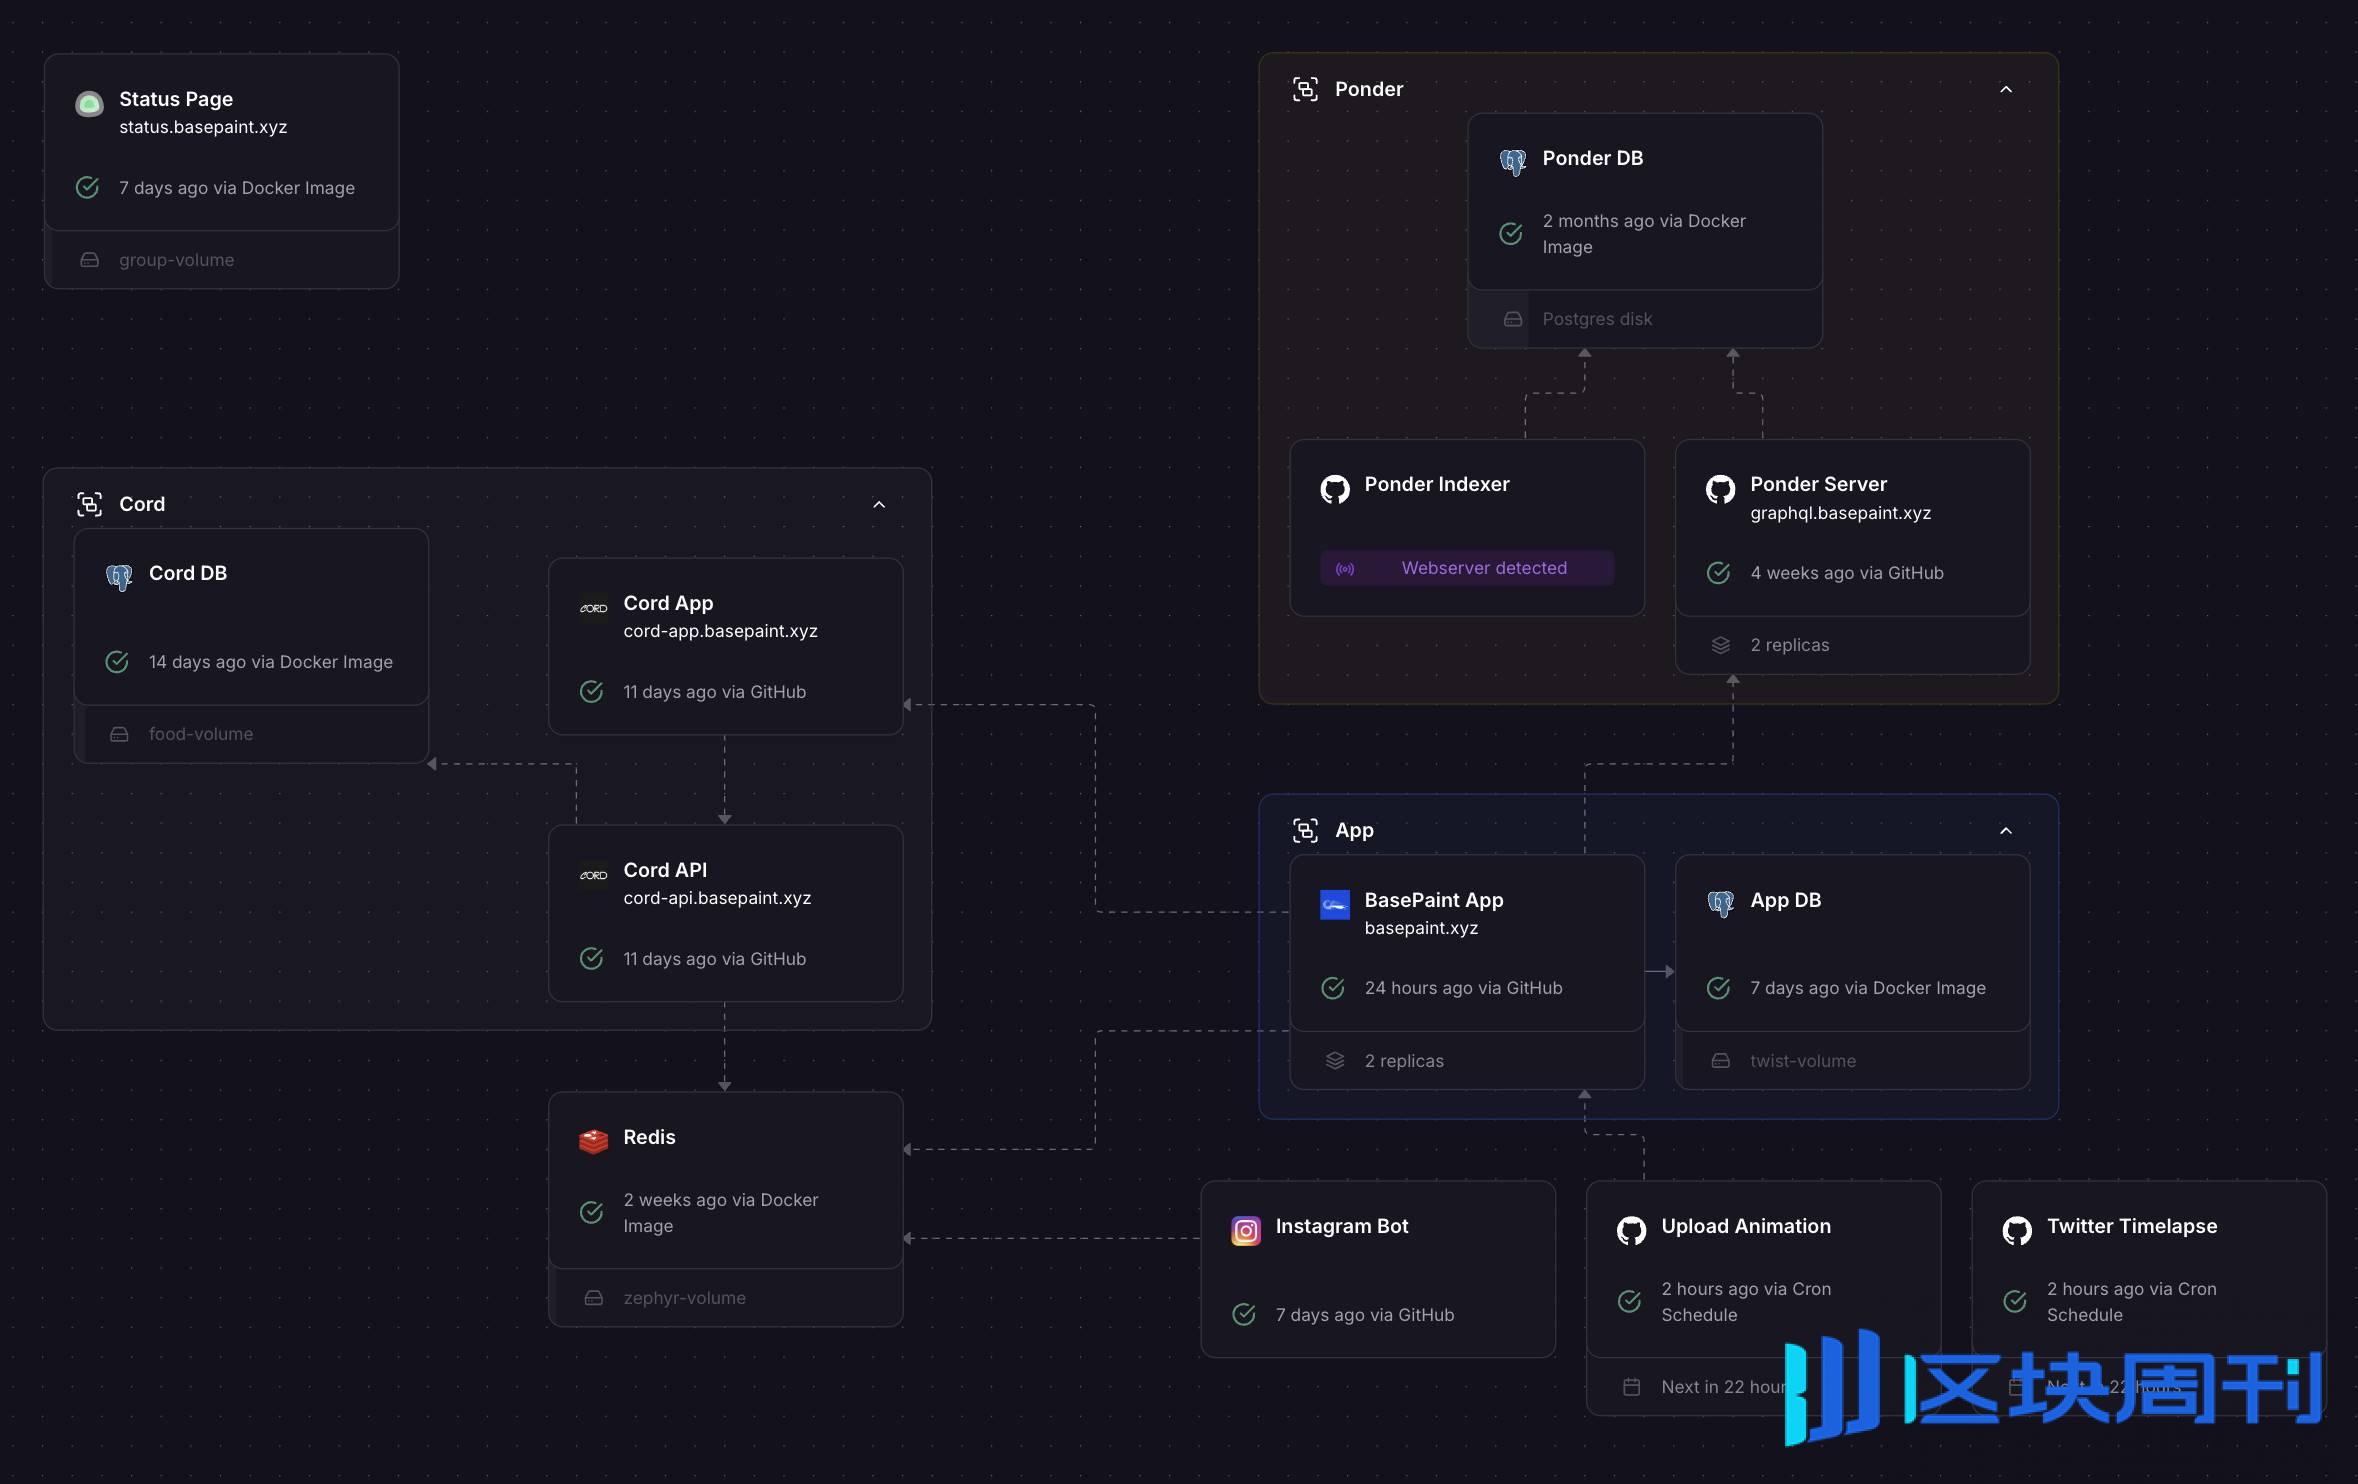Collapse the App group

(x=2006, y=830)
